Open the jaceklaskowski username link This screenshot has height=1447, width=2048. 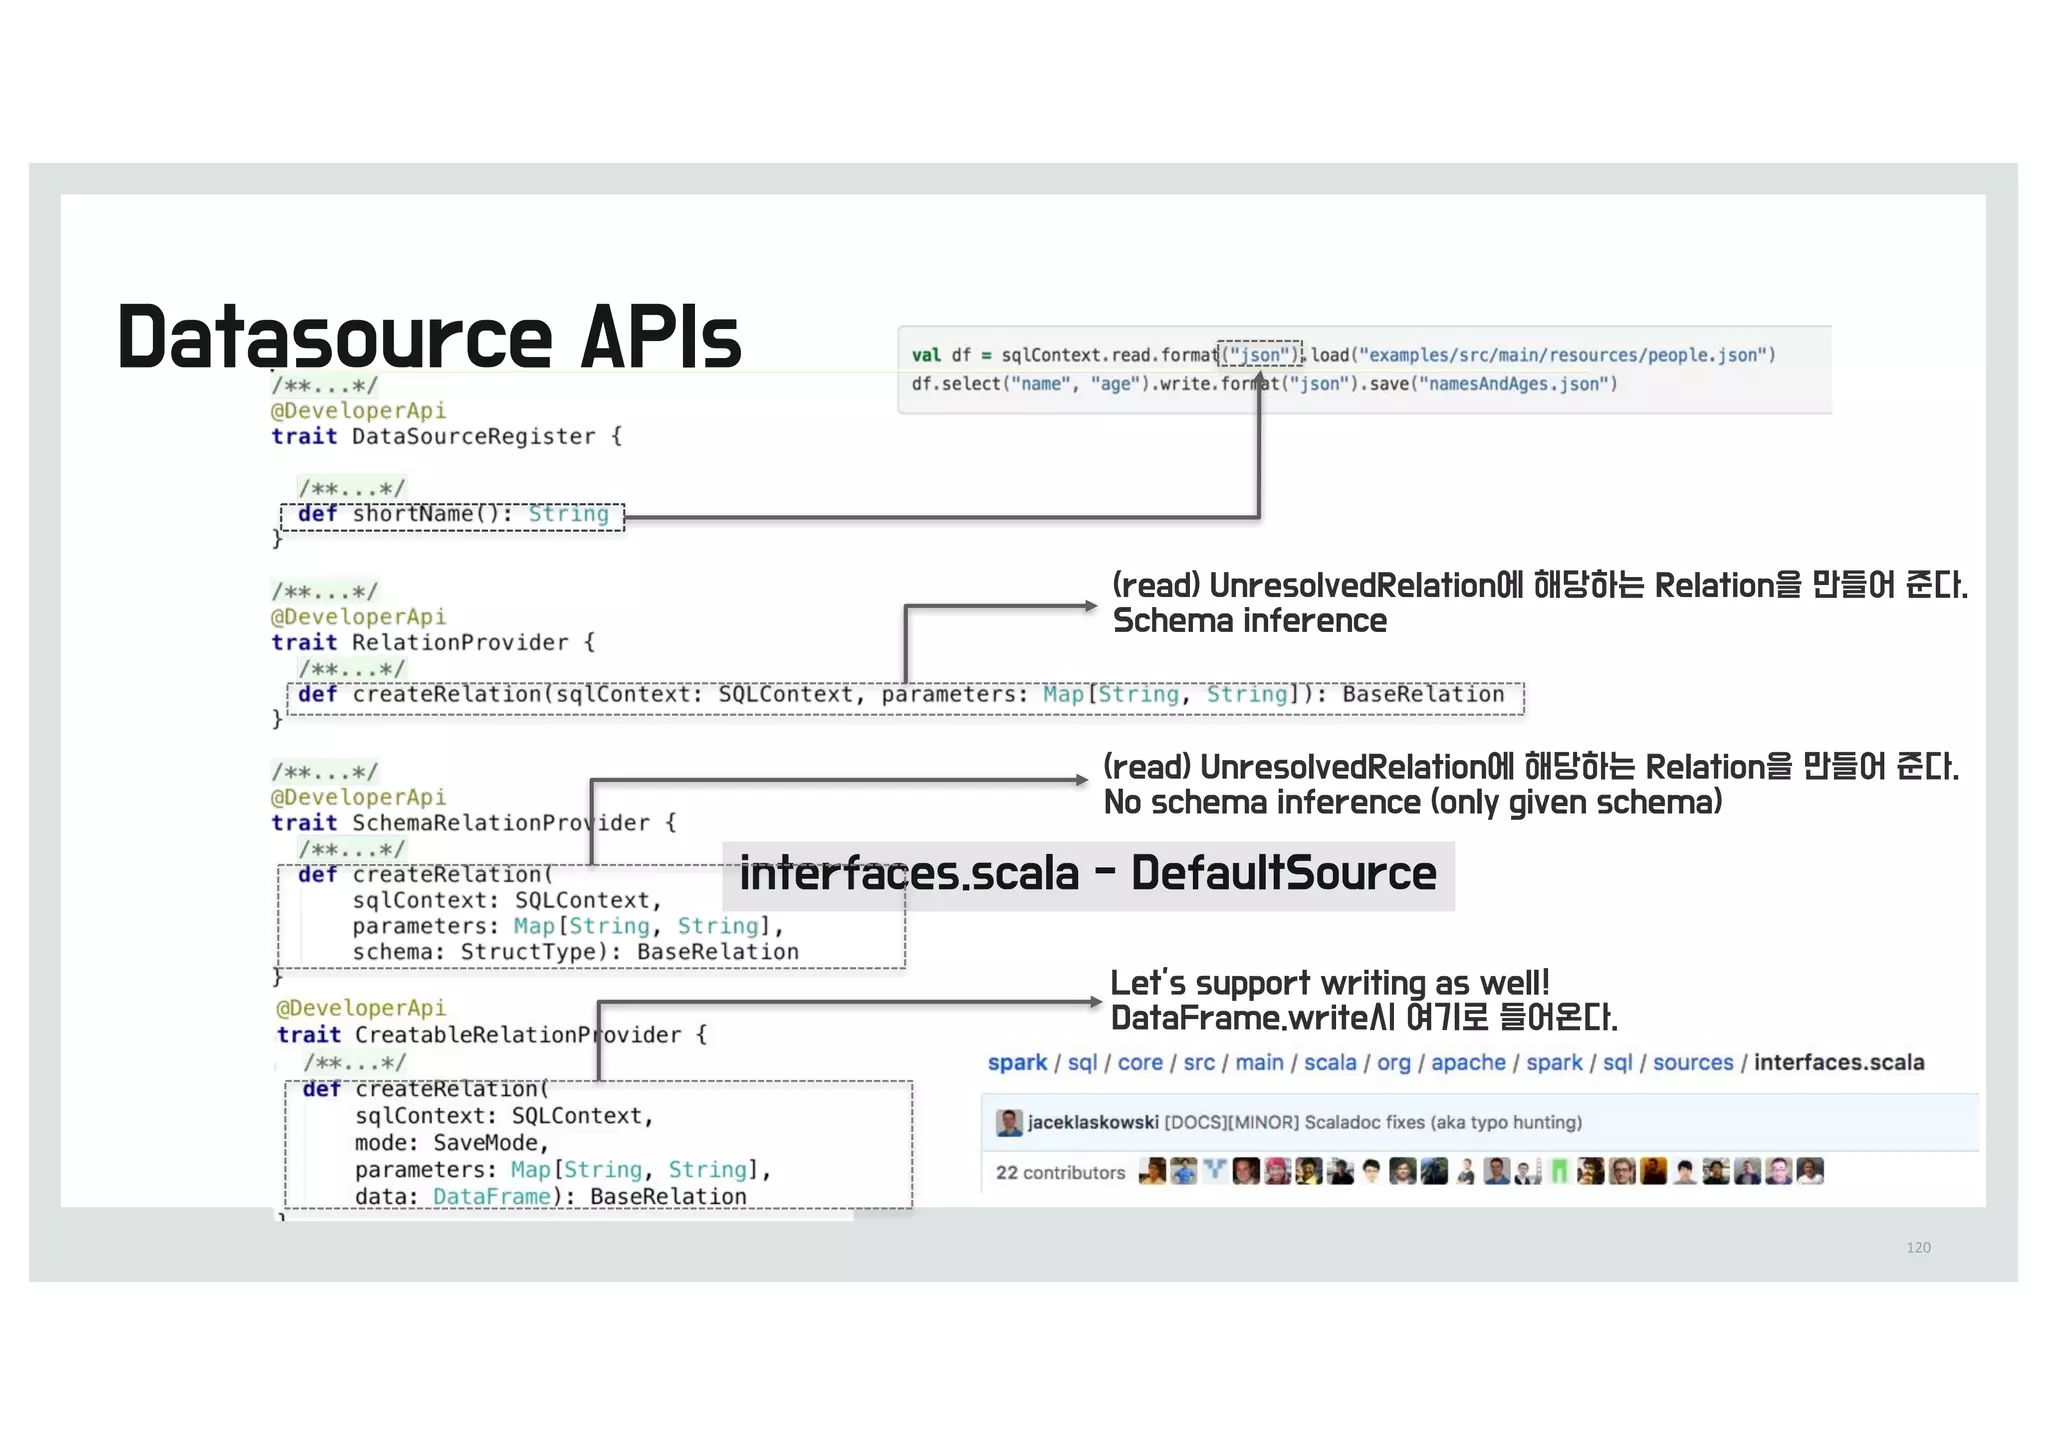coord(1092,1122)
